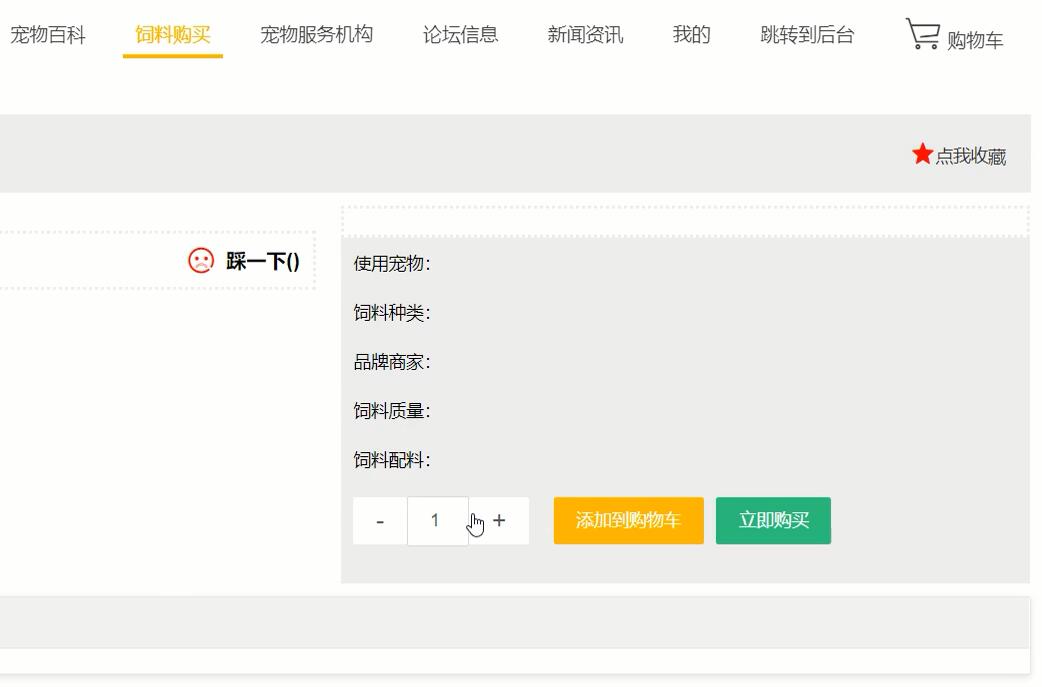Image resolution: width=1042 pixels, height=687 pixels.
Task: Open the 我的 personal page
Action: click(x=690, y=35)
